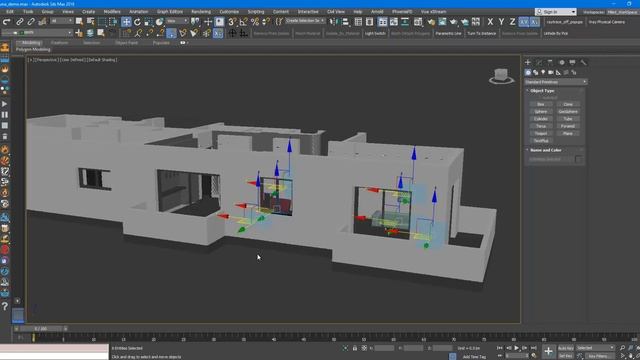Image resolution: width=640 pixels, height=360 pixels.
Task: Collapse the Name and Color rollout
Action: (x=546, y=150)
